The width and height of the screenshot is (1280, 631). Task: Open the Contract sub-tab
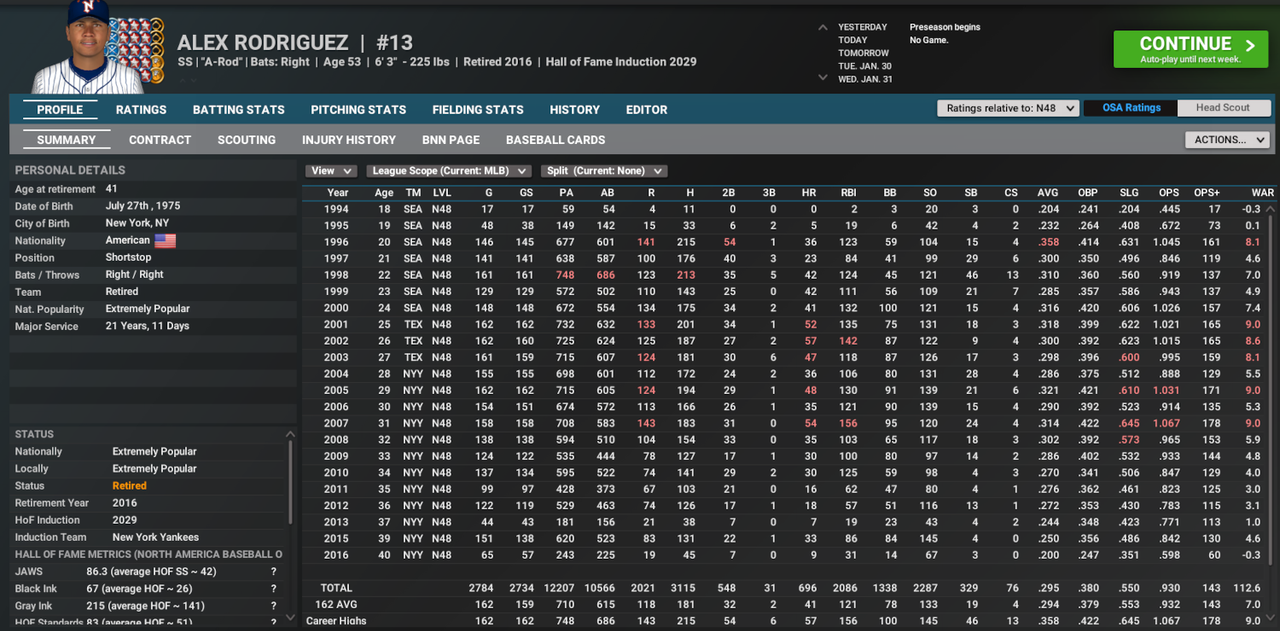tap(160, 140)
